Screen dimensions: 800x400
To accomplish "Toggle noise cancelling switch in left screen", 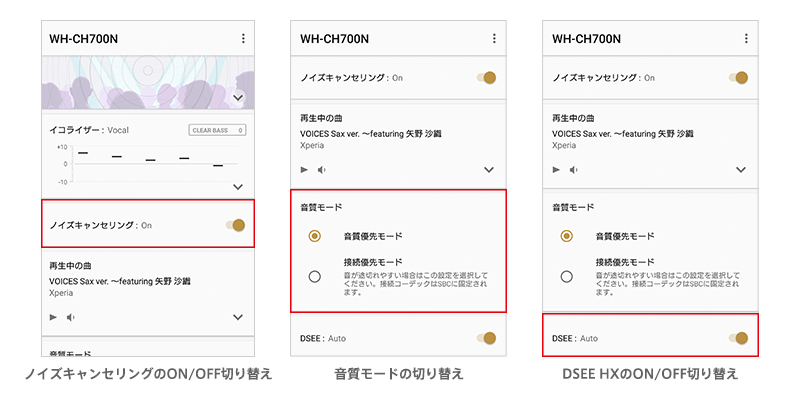I will [235, 225].
